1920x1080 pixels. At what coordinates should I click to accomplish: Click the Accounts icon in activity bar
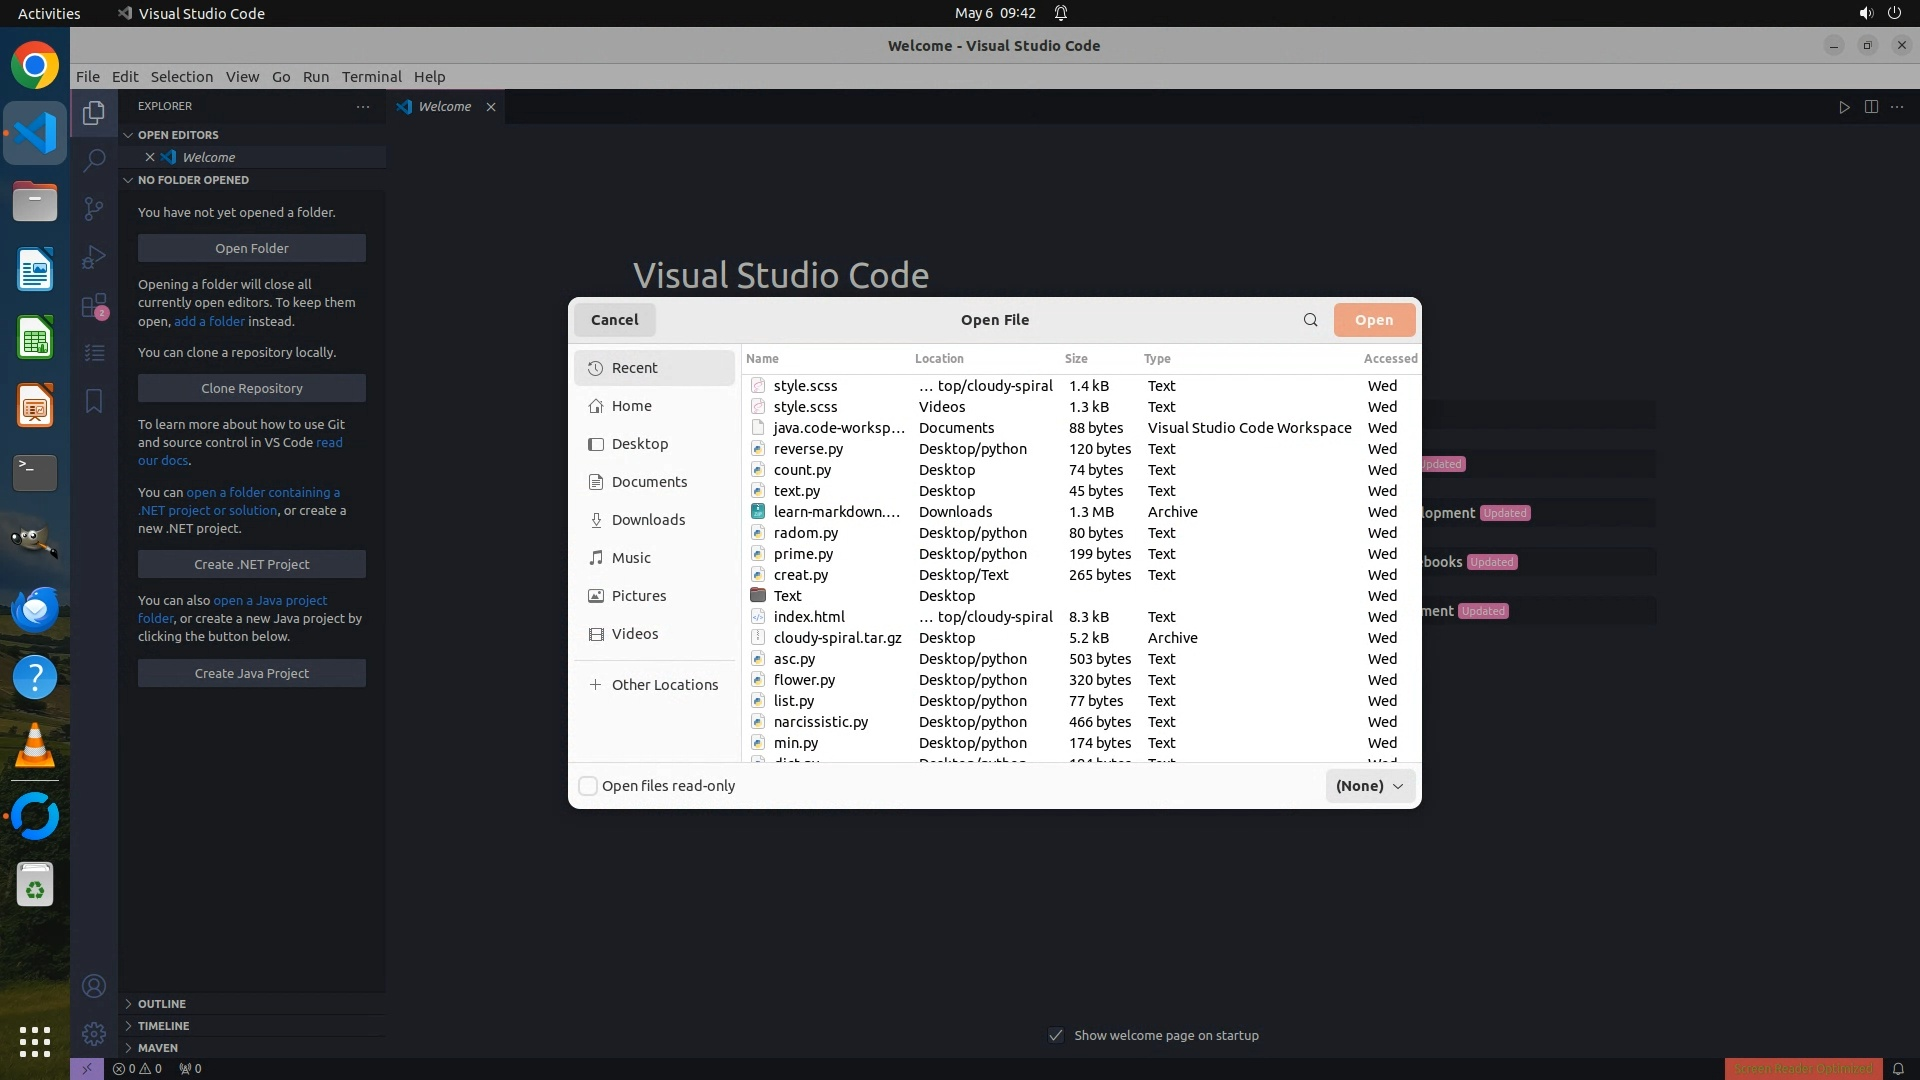click(x=94, y=986)
